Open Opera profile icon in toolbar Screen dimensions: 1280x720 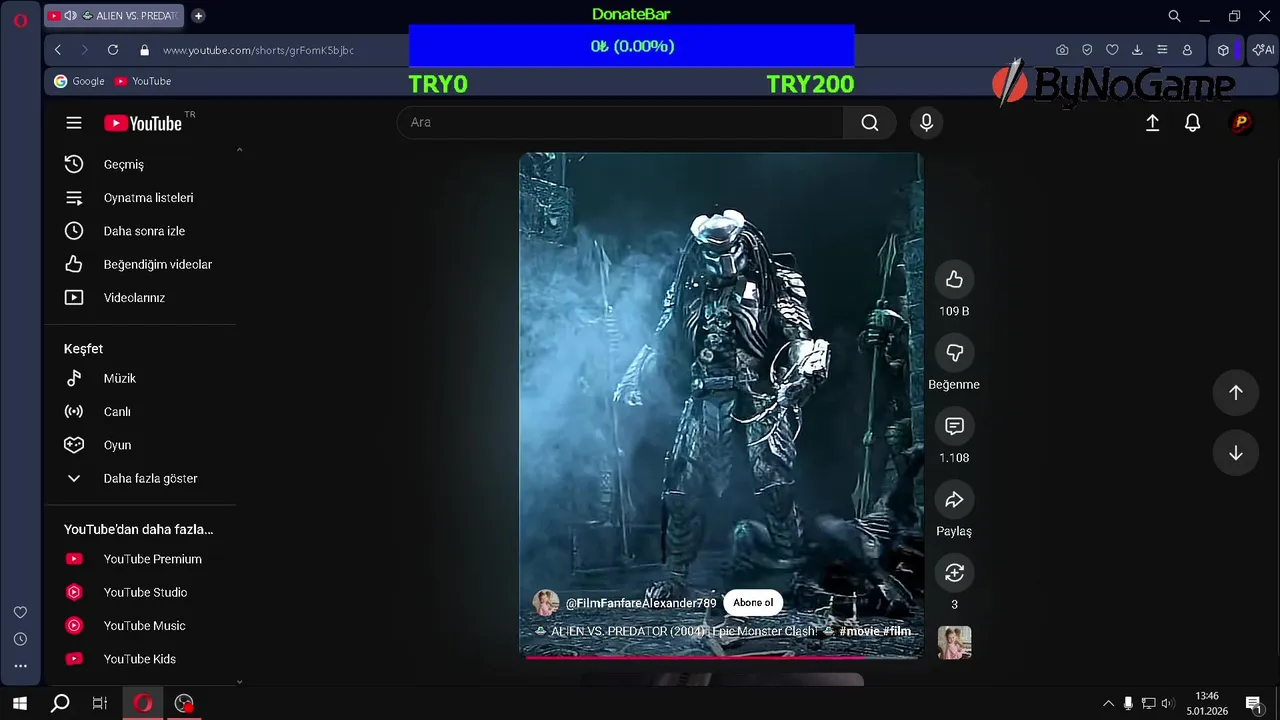pyautogui.click(x=1187, y=50)
